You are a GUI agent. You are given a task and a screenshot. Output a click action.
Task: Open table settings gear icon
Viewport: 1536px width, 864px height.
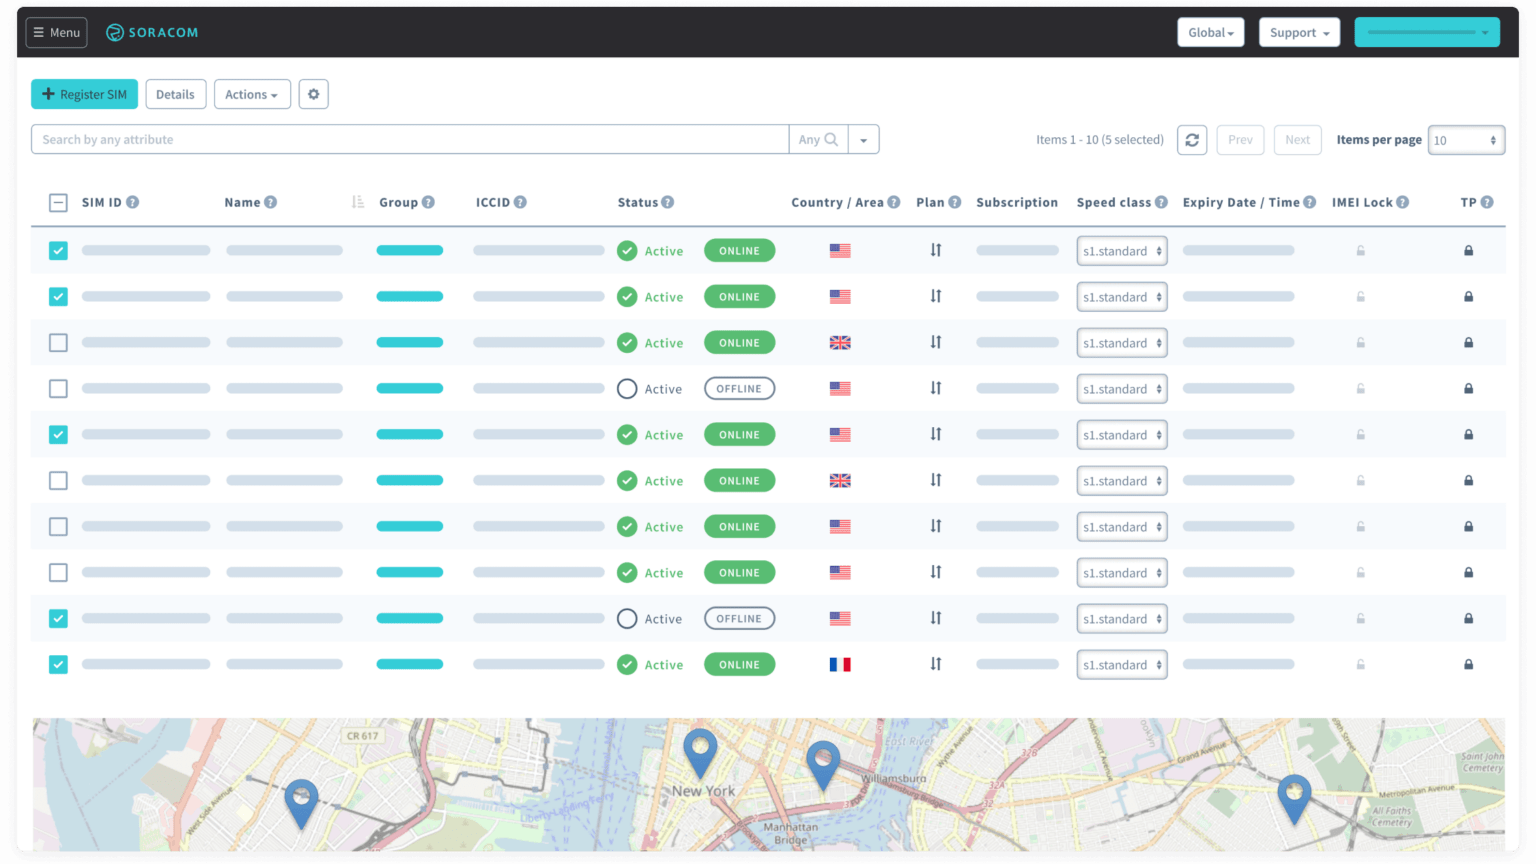pos(313,94)
